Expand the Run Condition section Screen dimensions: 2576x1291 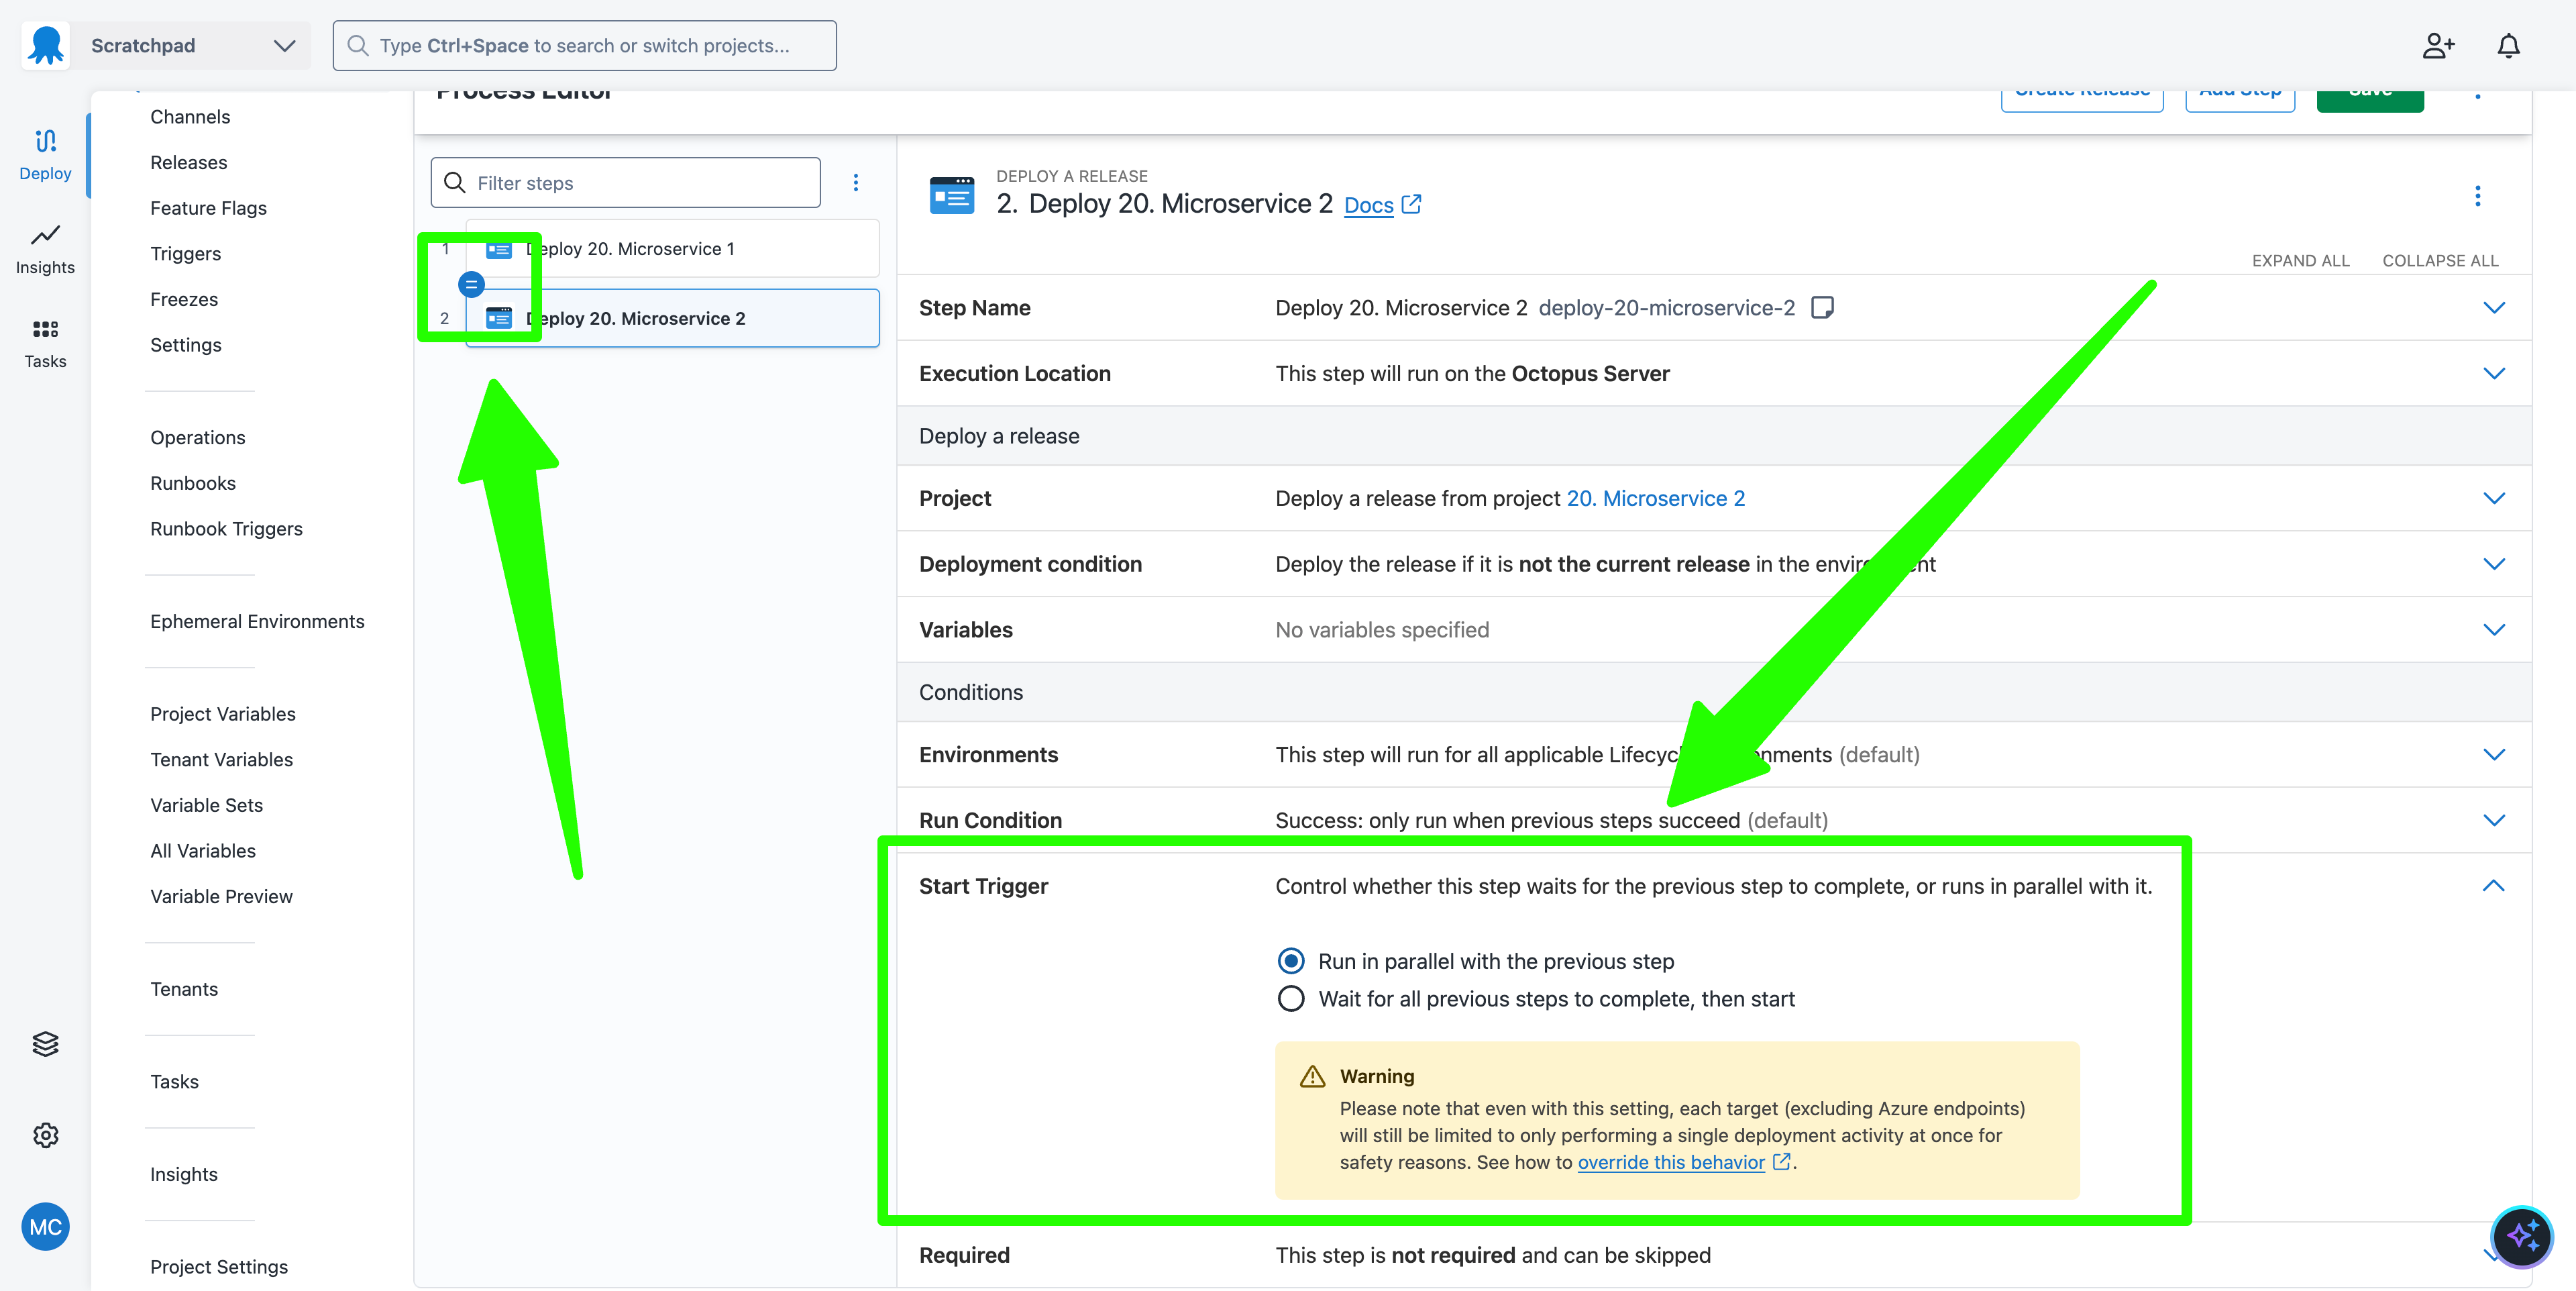(2493, 820)
